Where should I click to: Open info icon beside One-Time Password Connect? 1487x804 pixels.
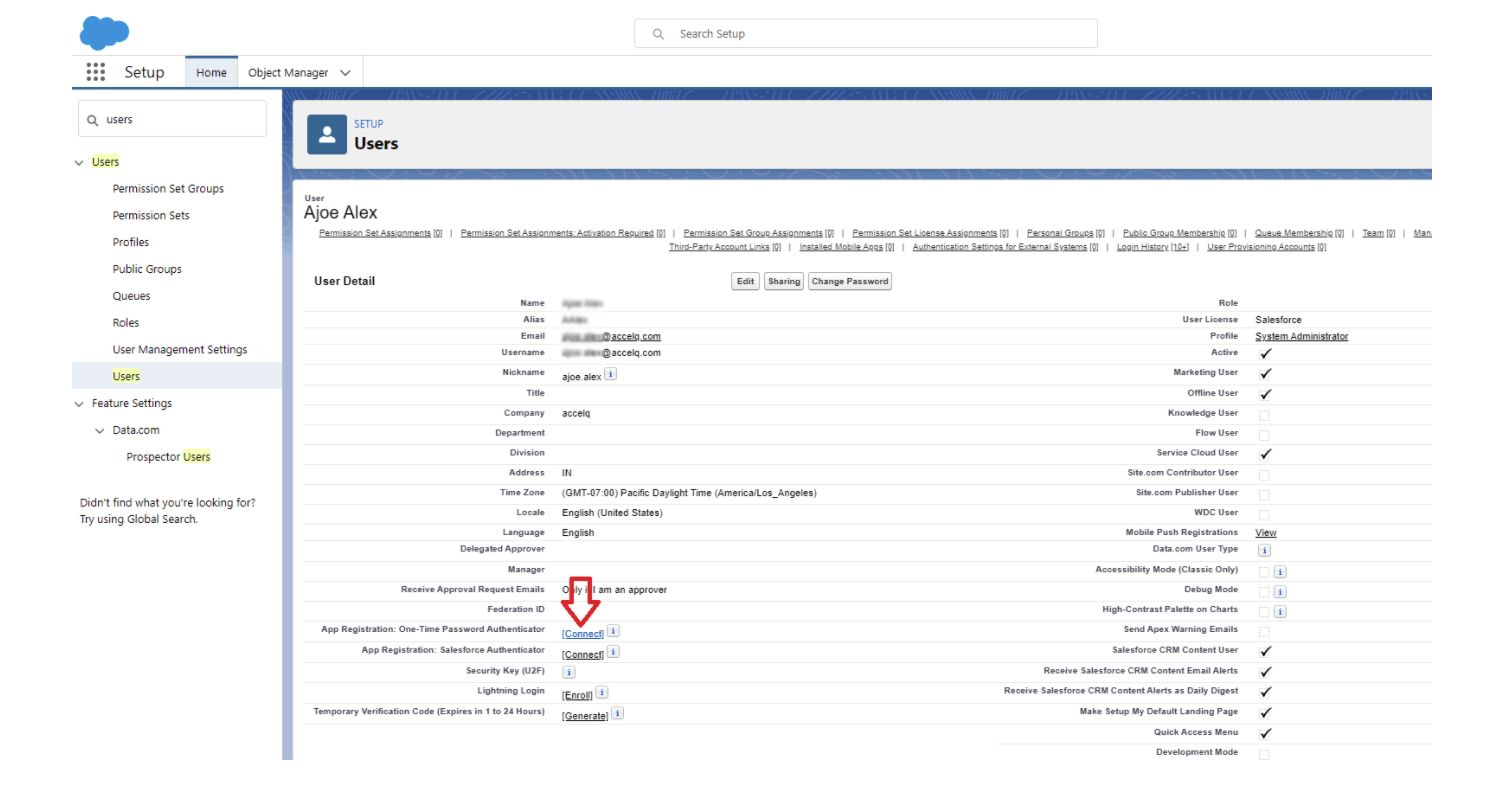click(x=614, y=631)
